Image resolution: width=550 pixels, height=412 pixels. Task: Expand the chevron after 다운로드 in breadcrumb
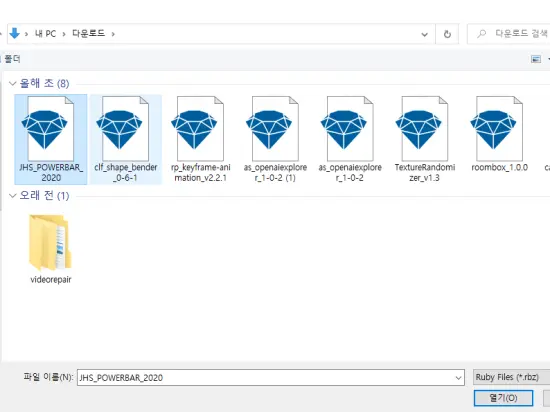[x=113, y=34]
